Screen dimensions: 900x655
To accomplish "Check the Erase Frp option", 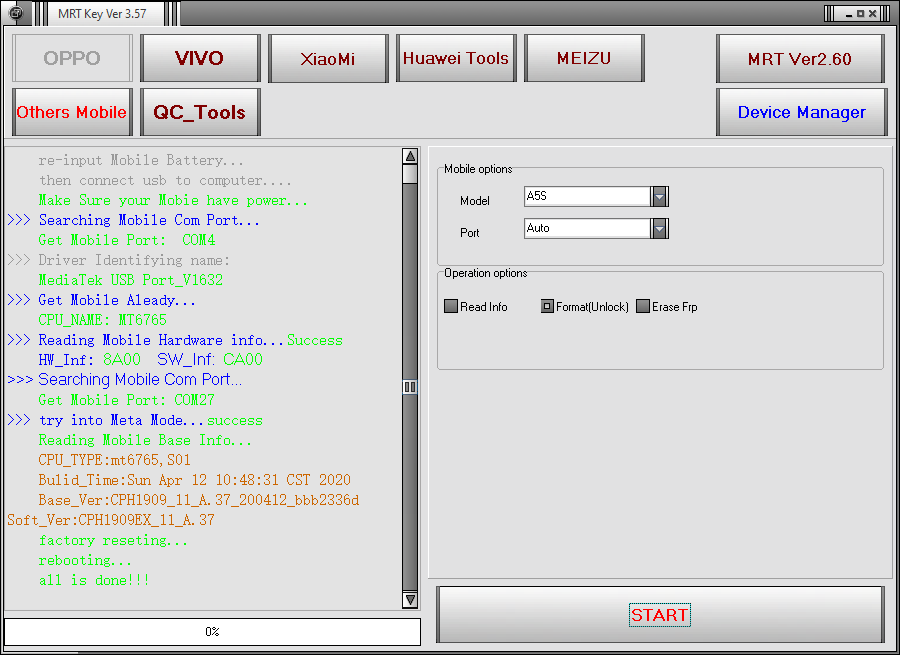I will [643, 307].
